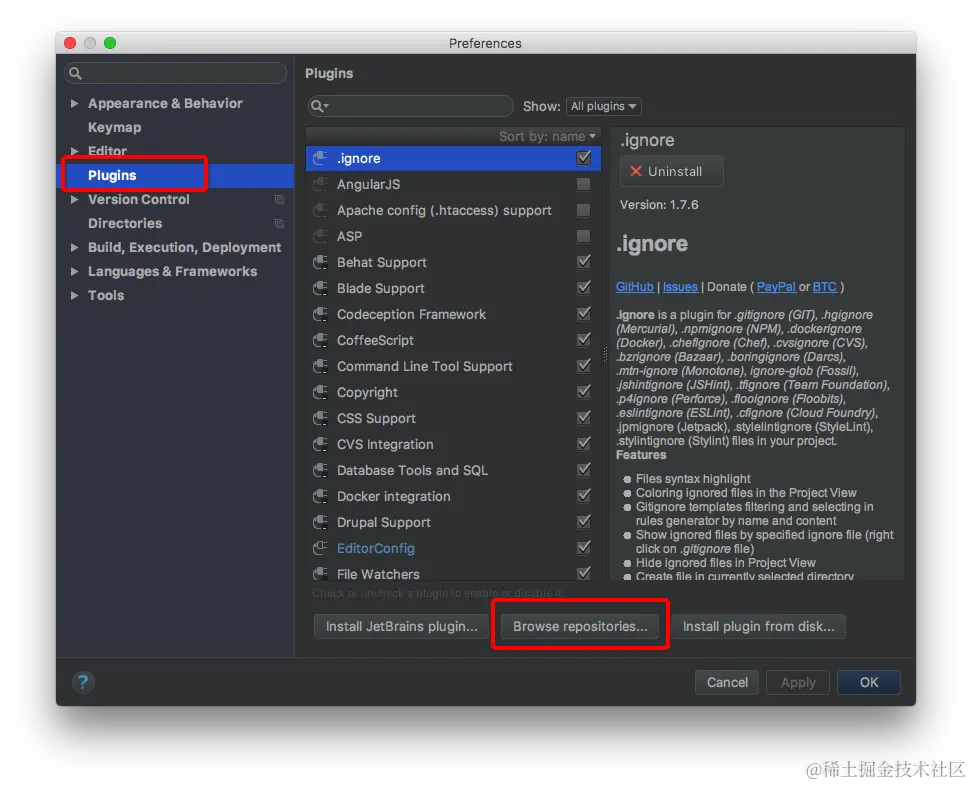This screenshot has width=972, height=786.
Task: Click the Drupal Support plugin icon
Action: point(320,523)
